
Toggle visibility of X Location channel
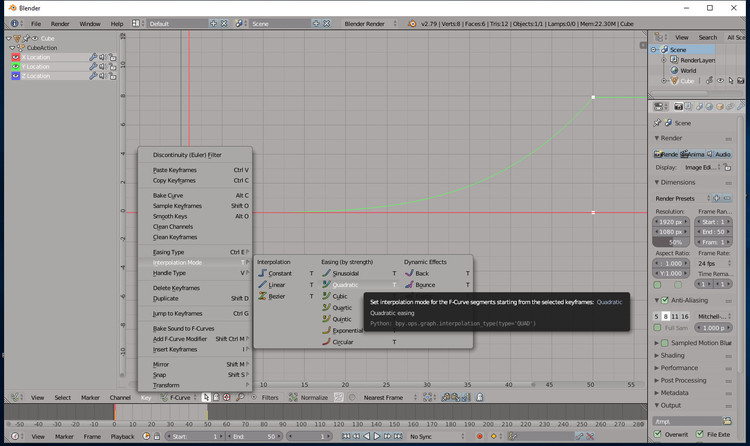(15, 57)
